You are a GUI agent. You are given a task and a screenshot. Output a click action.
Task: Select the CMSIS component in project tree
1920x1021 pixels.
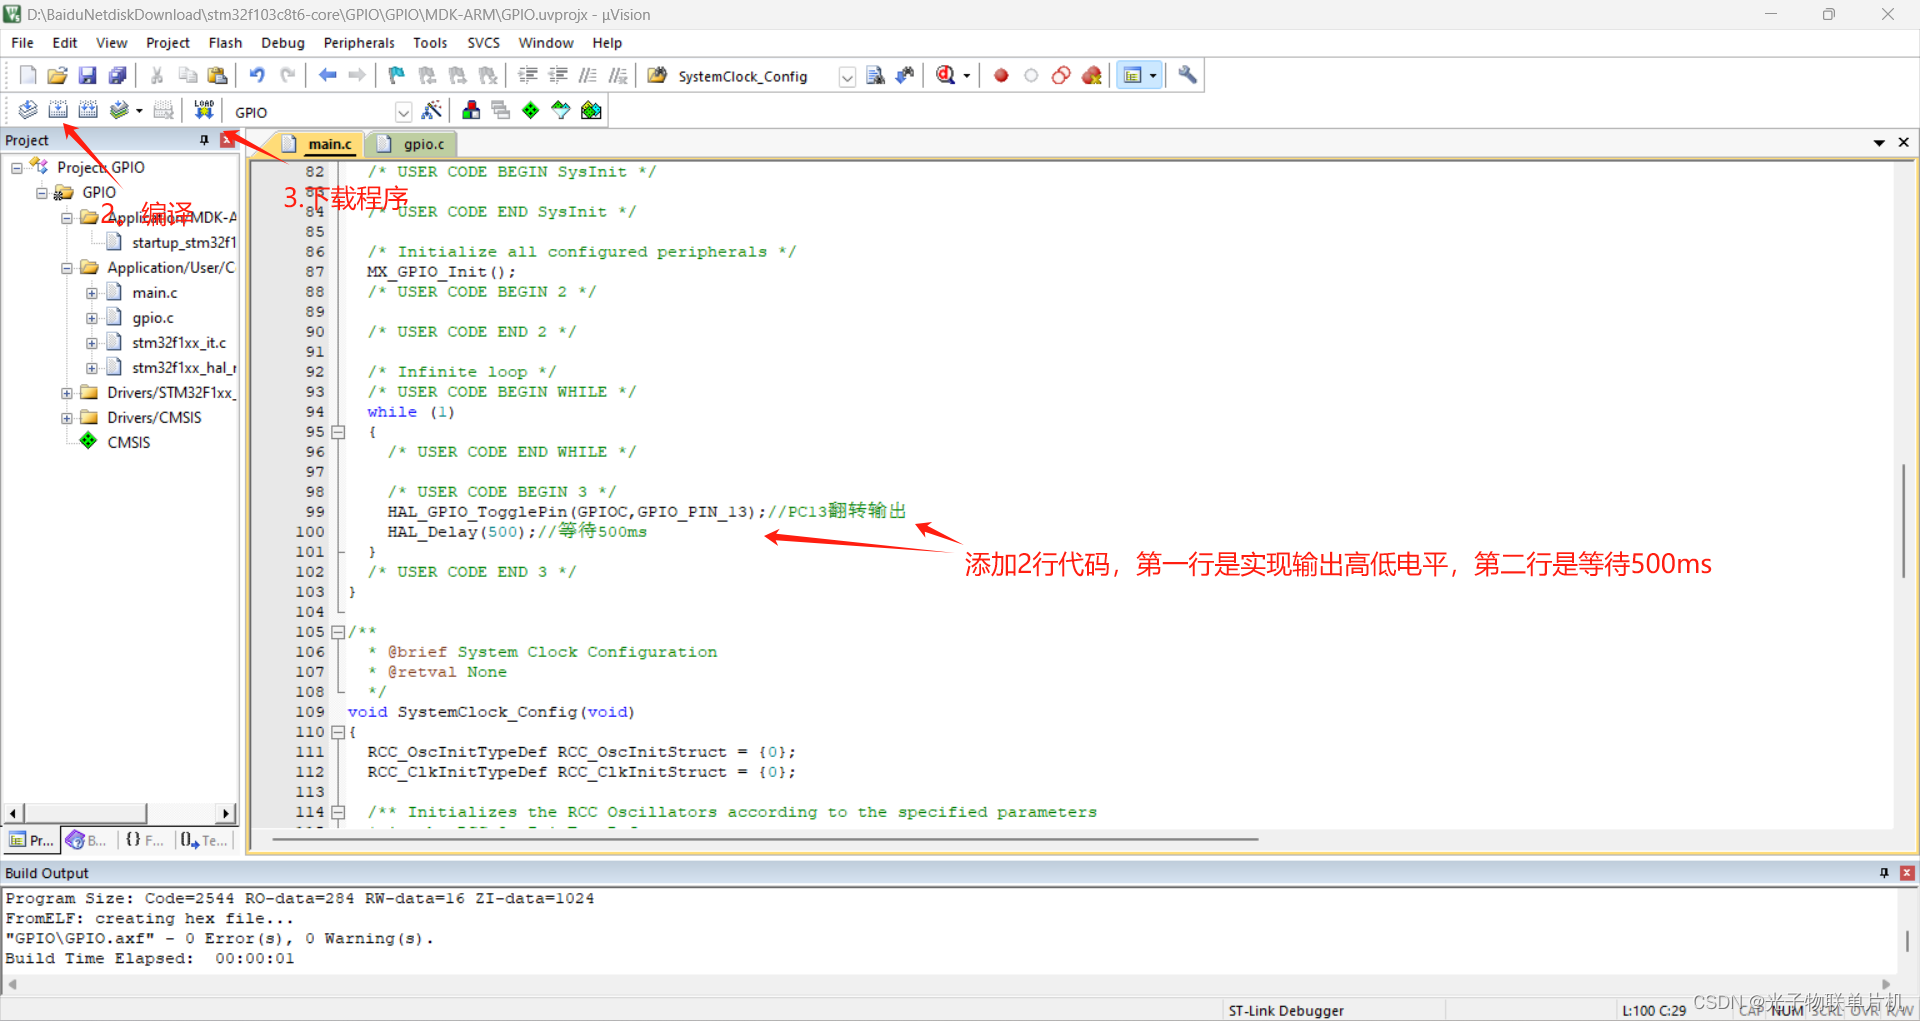128,443
